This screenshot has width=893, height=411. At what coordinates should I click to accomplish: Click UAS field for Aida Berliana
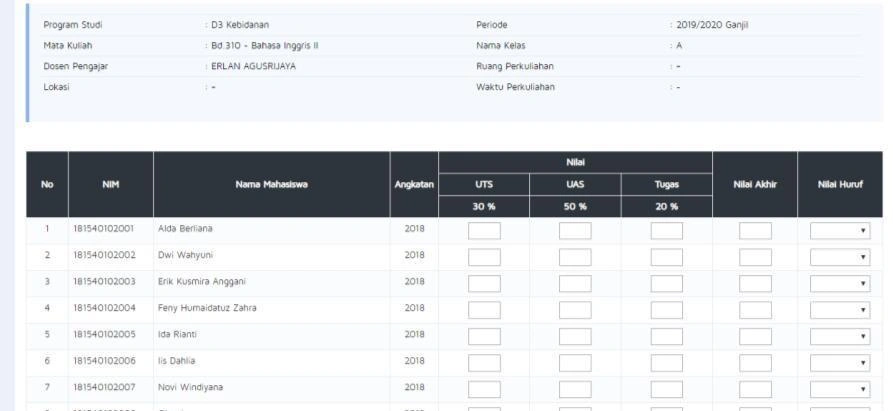[575, 231]
